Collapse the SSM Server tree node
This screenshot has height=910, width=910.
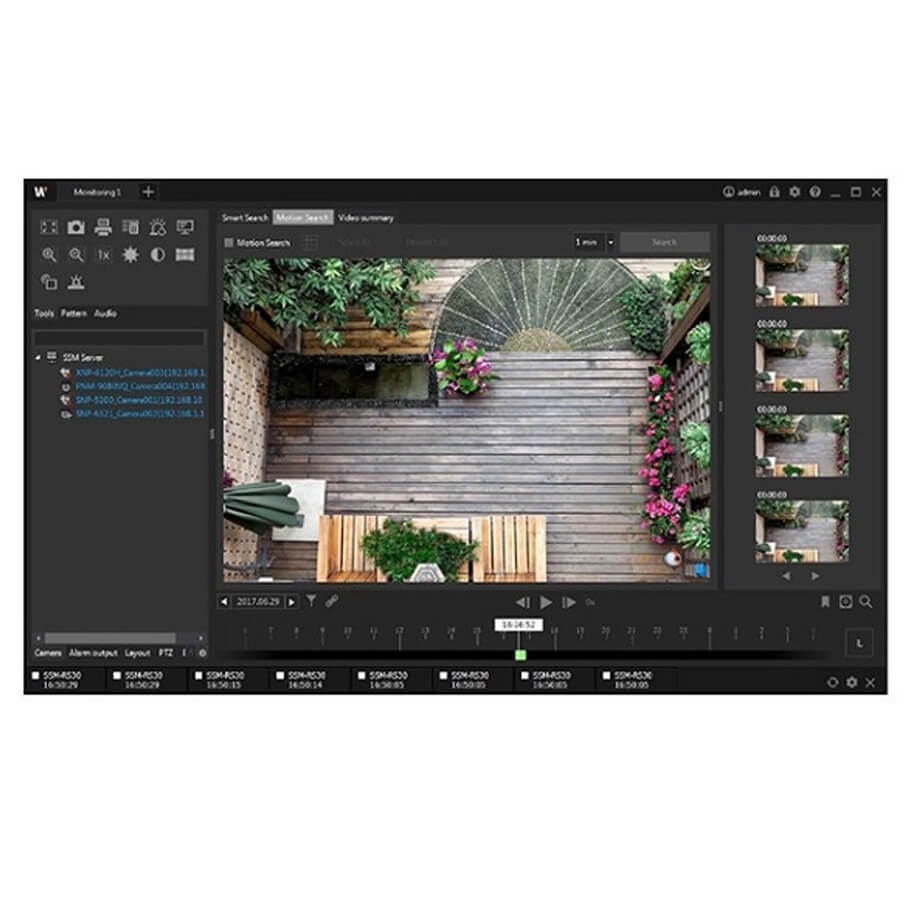click(39, 356)
